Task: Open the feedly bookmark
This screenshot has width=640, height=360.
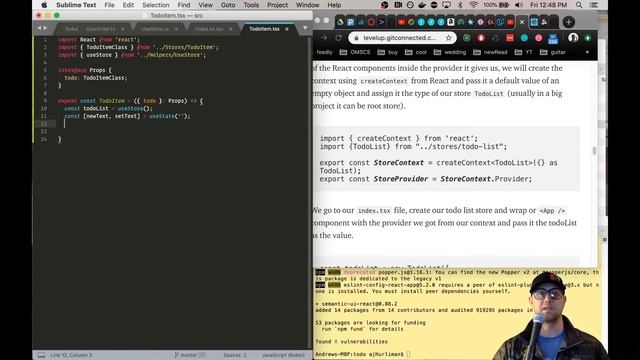Action: pos(324,52)
